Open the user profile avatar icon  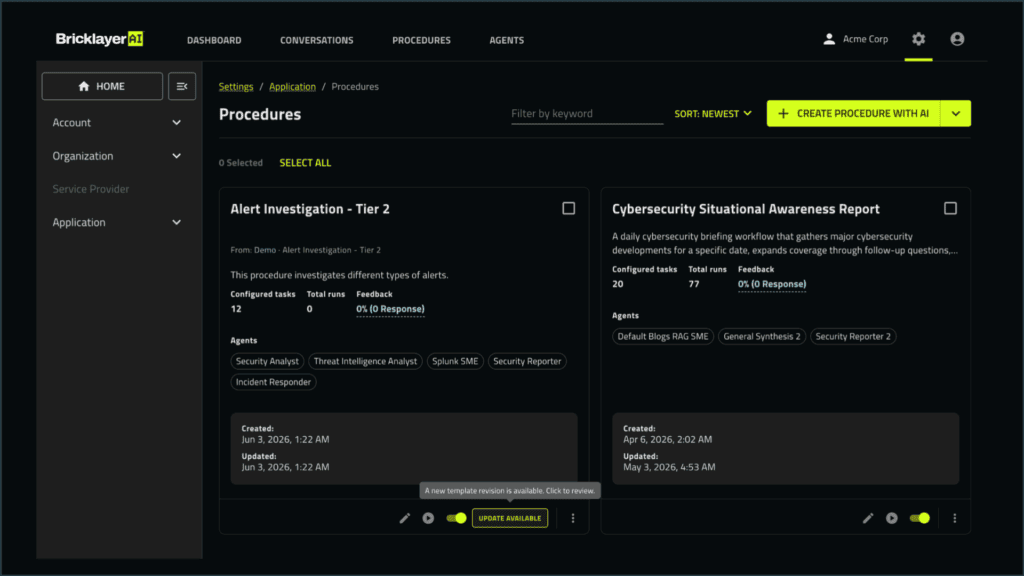pos(957,39)
